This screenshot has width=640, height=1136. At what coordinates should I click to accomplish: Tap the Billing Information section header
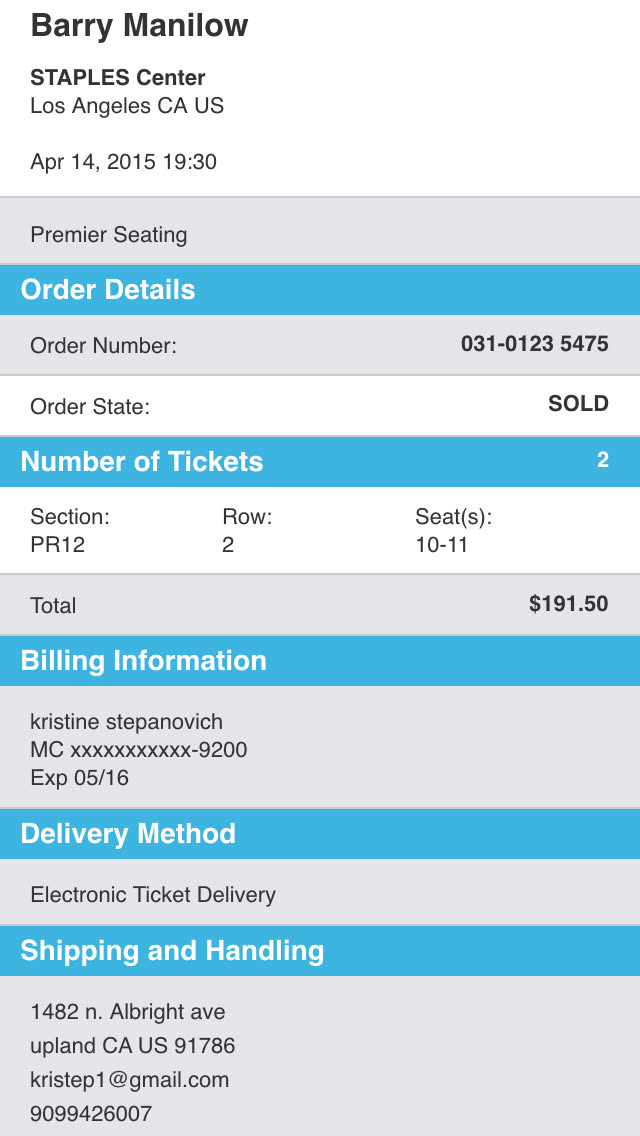[144, 661]
